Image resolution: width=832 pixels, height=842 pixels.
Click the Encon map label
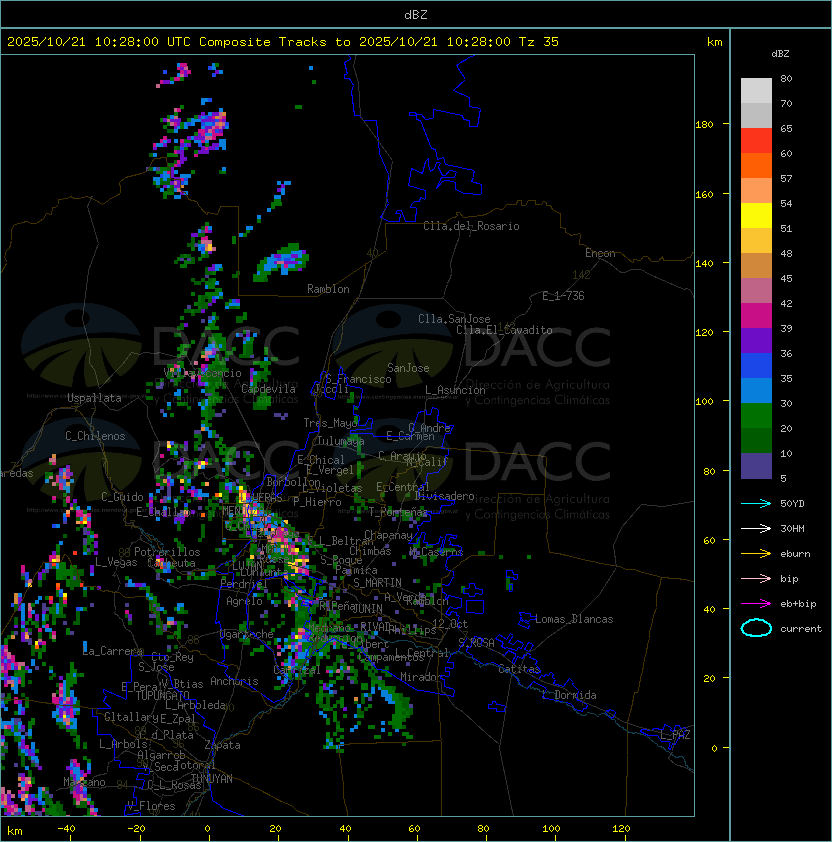coord(600,253)
